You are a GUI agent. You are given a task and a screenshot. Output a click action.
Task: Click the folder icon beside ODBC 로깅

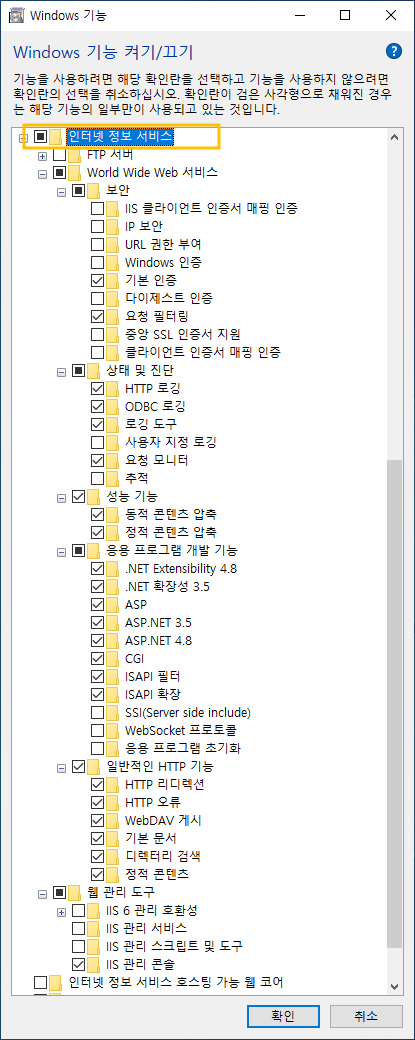point(114,406)
